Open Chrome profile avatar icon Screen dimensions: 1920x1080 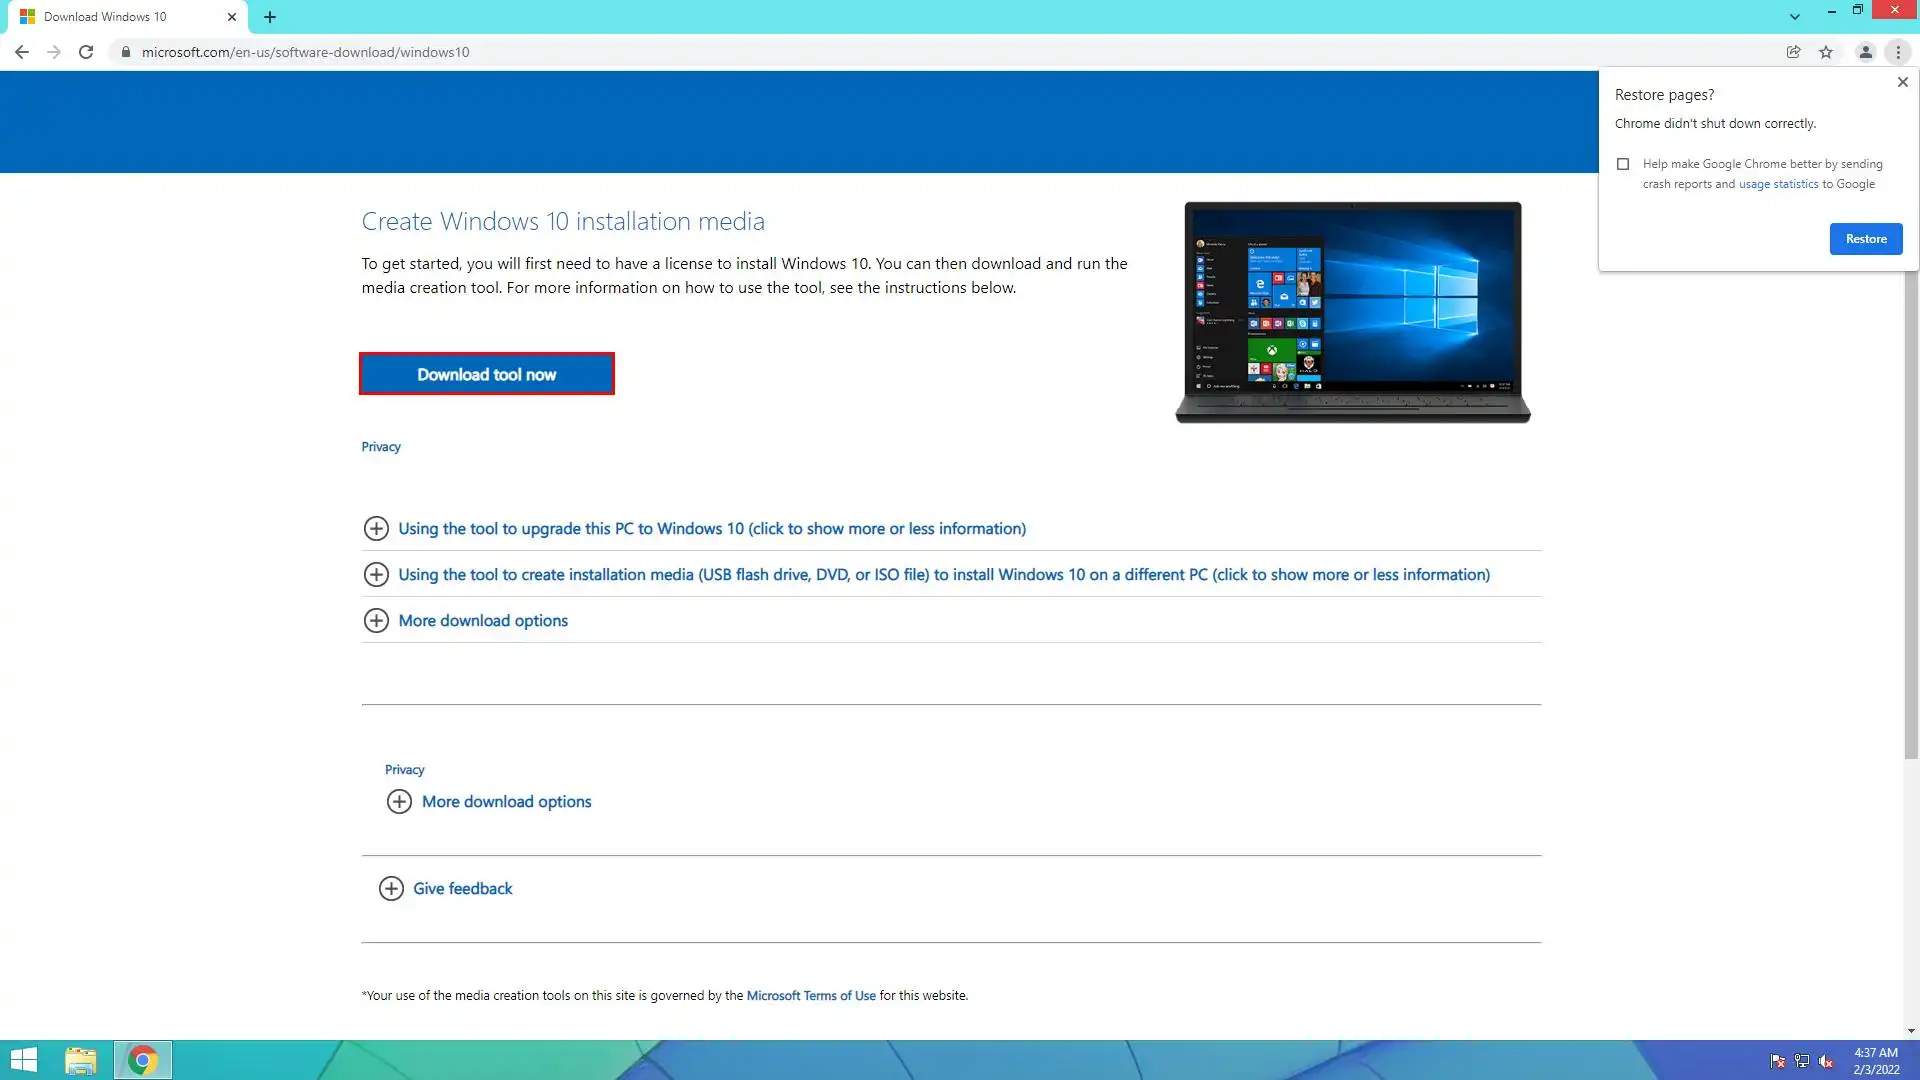tap(1865, 52)
